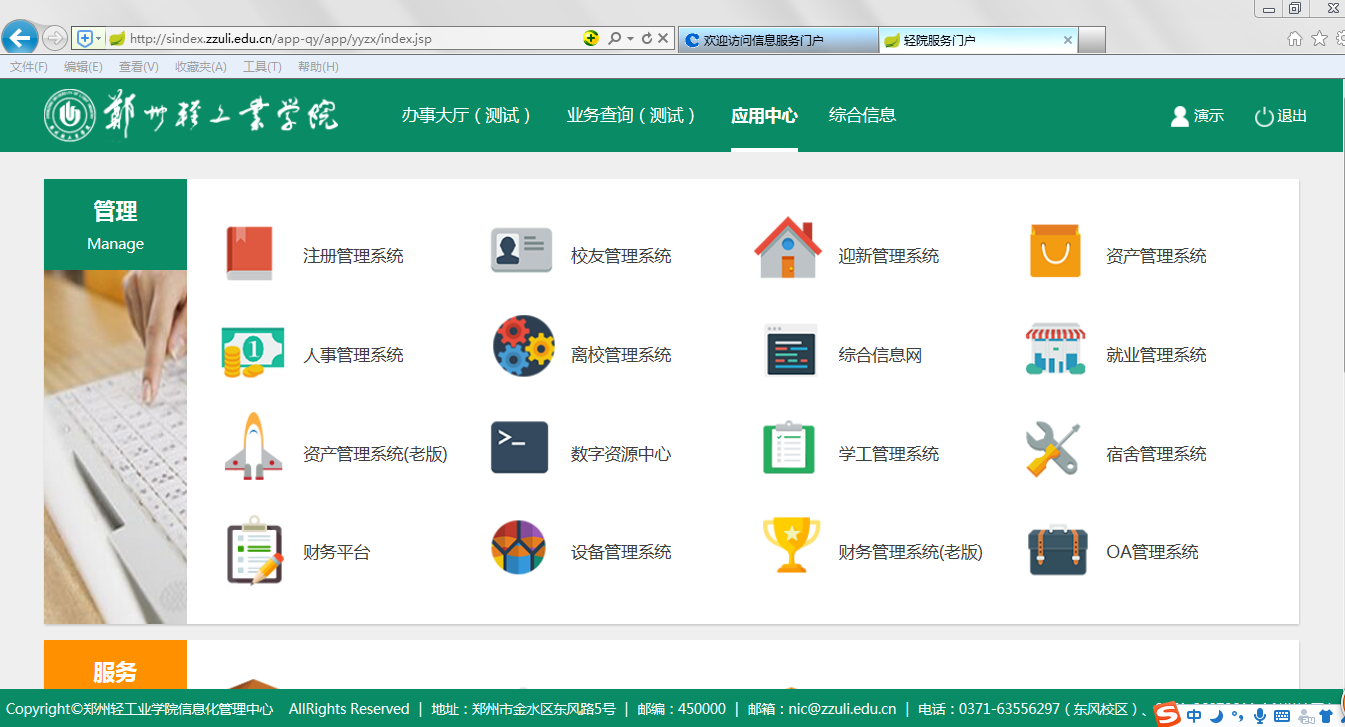Click the green compatibility icon in address bar
This screenshot has width=1345, height=727.
coord(591,39)
